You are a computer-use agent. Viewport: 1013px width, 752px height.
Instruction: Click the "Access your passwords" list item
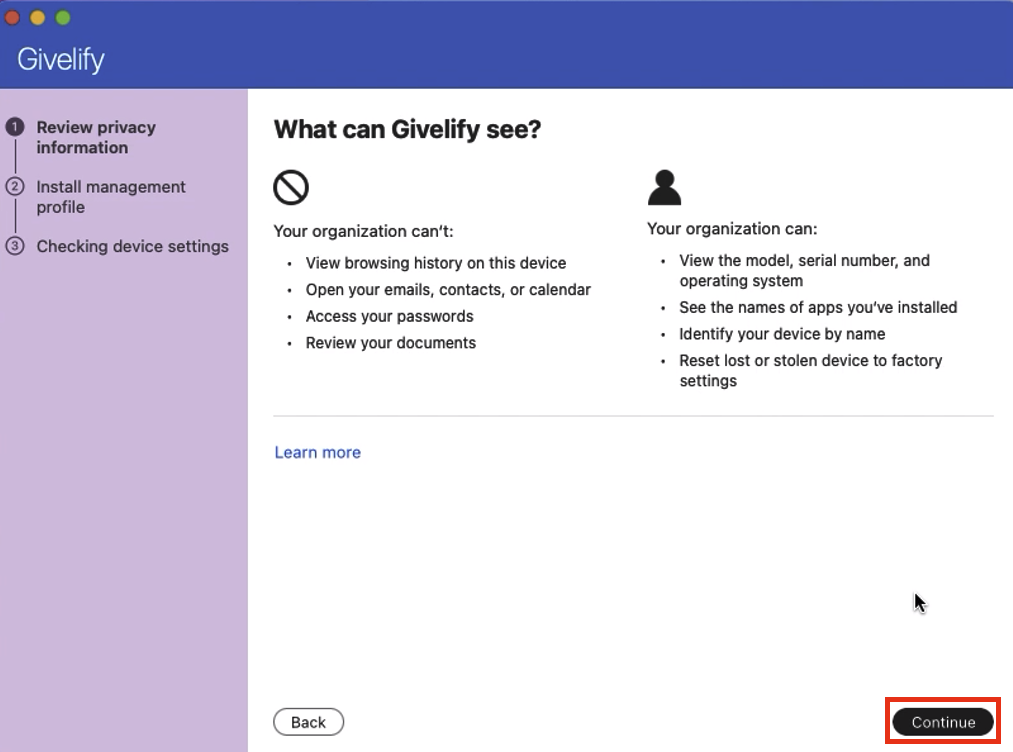pos(389,316)
